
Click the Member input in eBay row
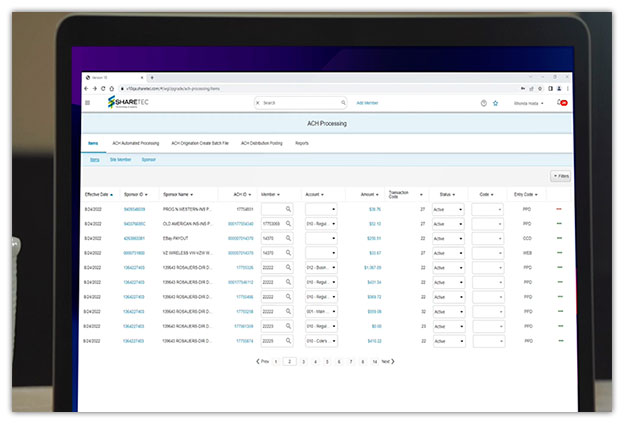click(271, 238)
